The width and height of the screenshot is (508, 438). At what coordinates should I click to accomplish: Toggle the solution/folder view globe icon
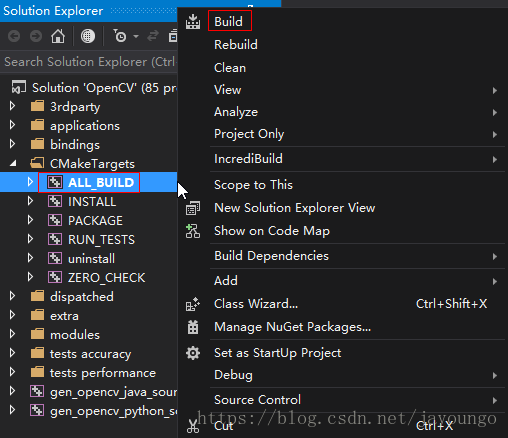click(88, 36)
